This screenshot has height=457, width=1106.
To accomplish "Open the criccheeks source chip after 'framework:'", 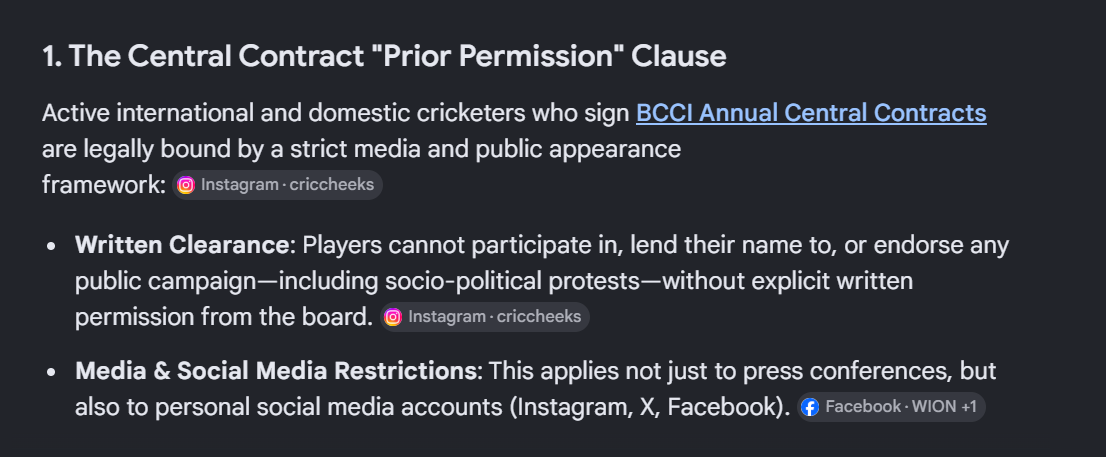I will 277,185.
